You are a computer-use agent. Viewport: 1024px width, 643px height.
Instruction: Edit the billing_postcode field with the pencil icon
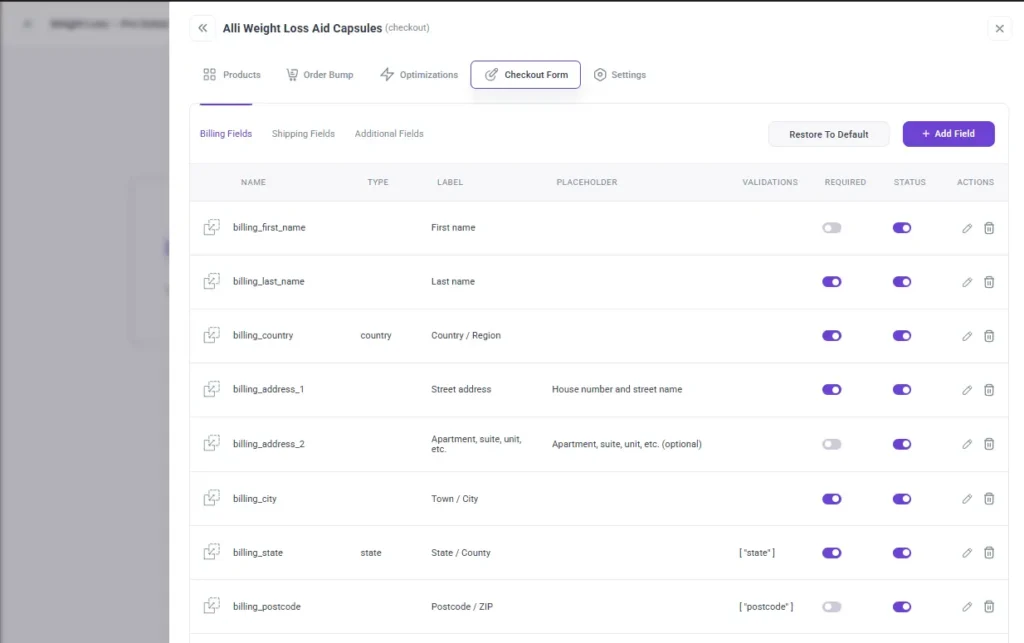click(967, 606)
